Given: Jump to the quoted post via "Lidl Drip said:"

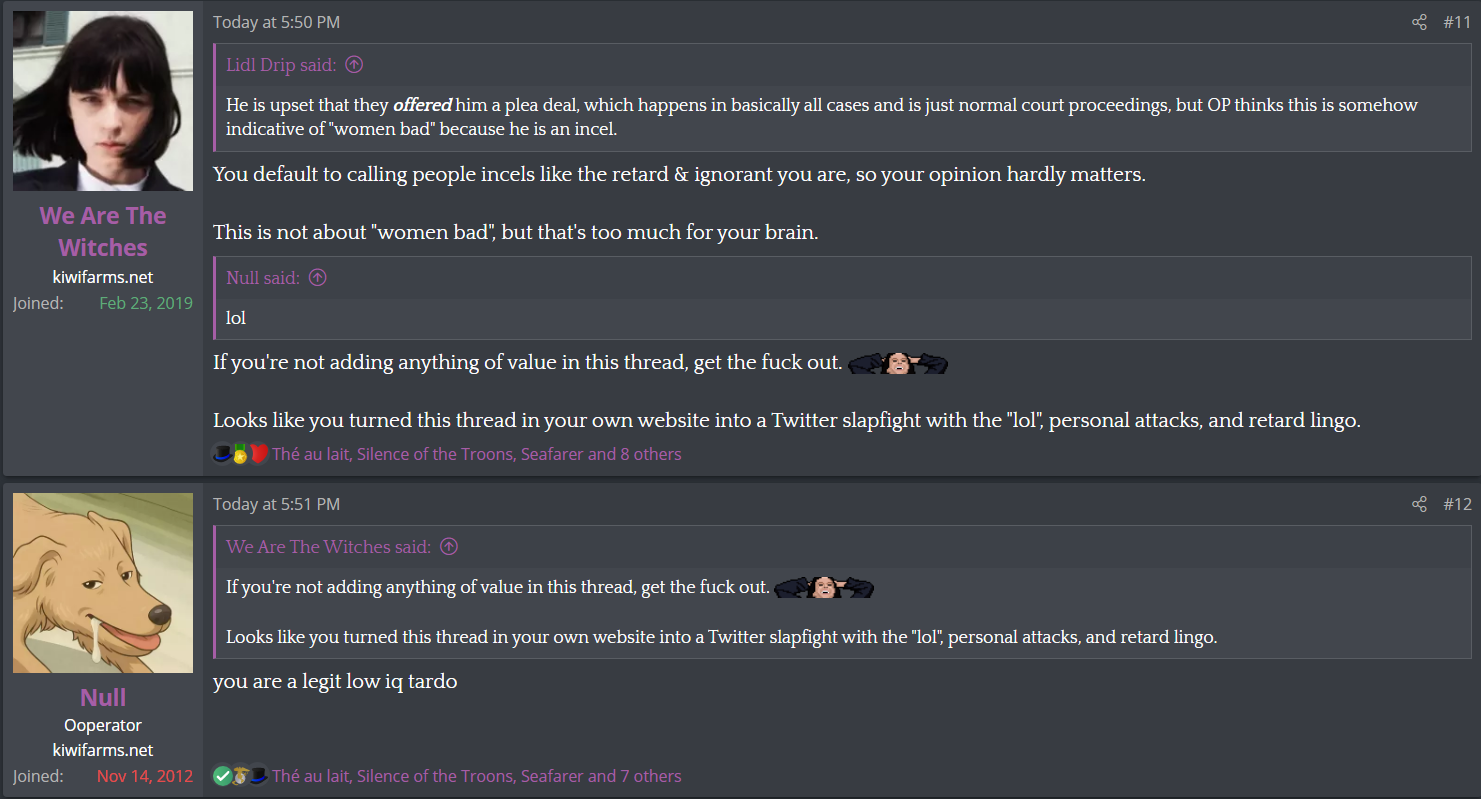Looking at the screenshot, I should [x=281, y=65].
